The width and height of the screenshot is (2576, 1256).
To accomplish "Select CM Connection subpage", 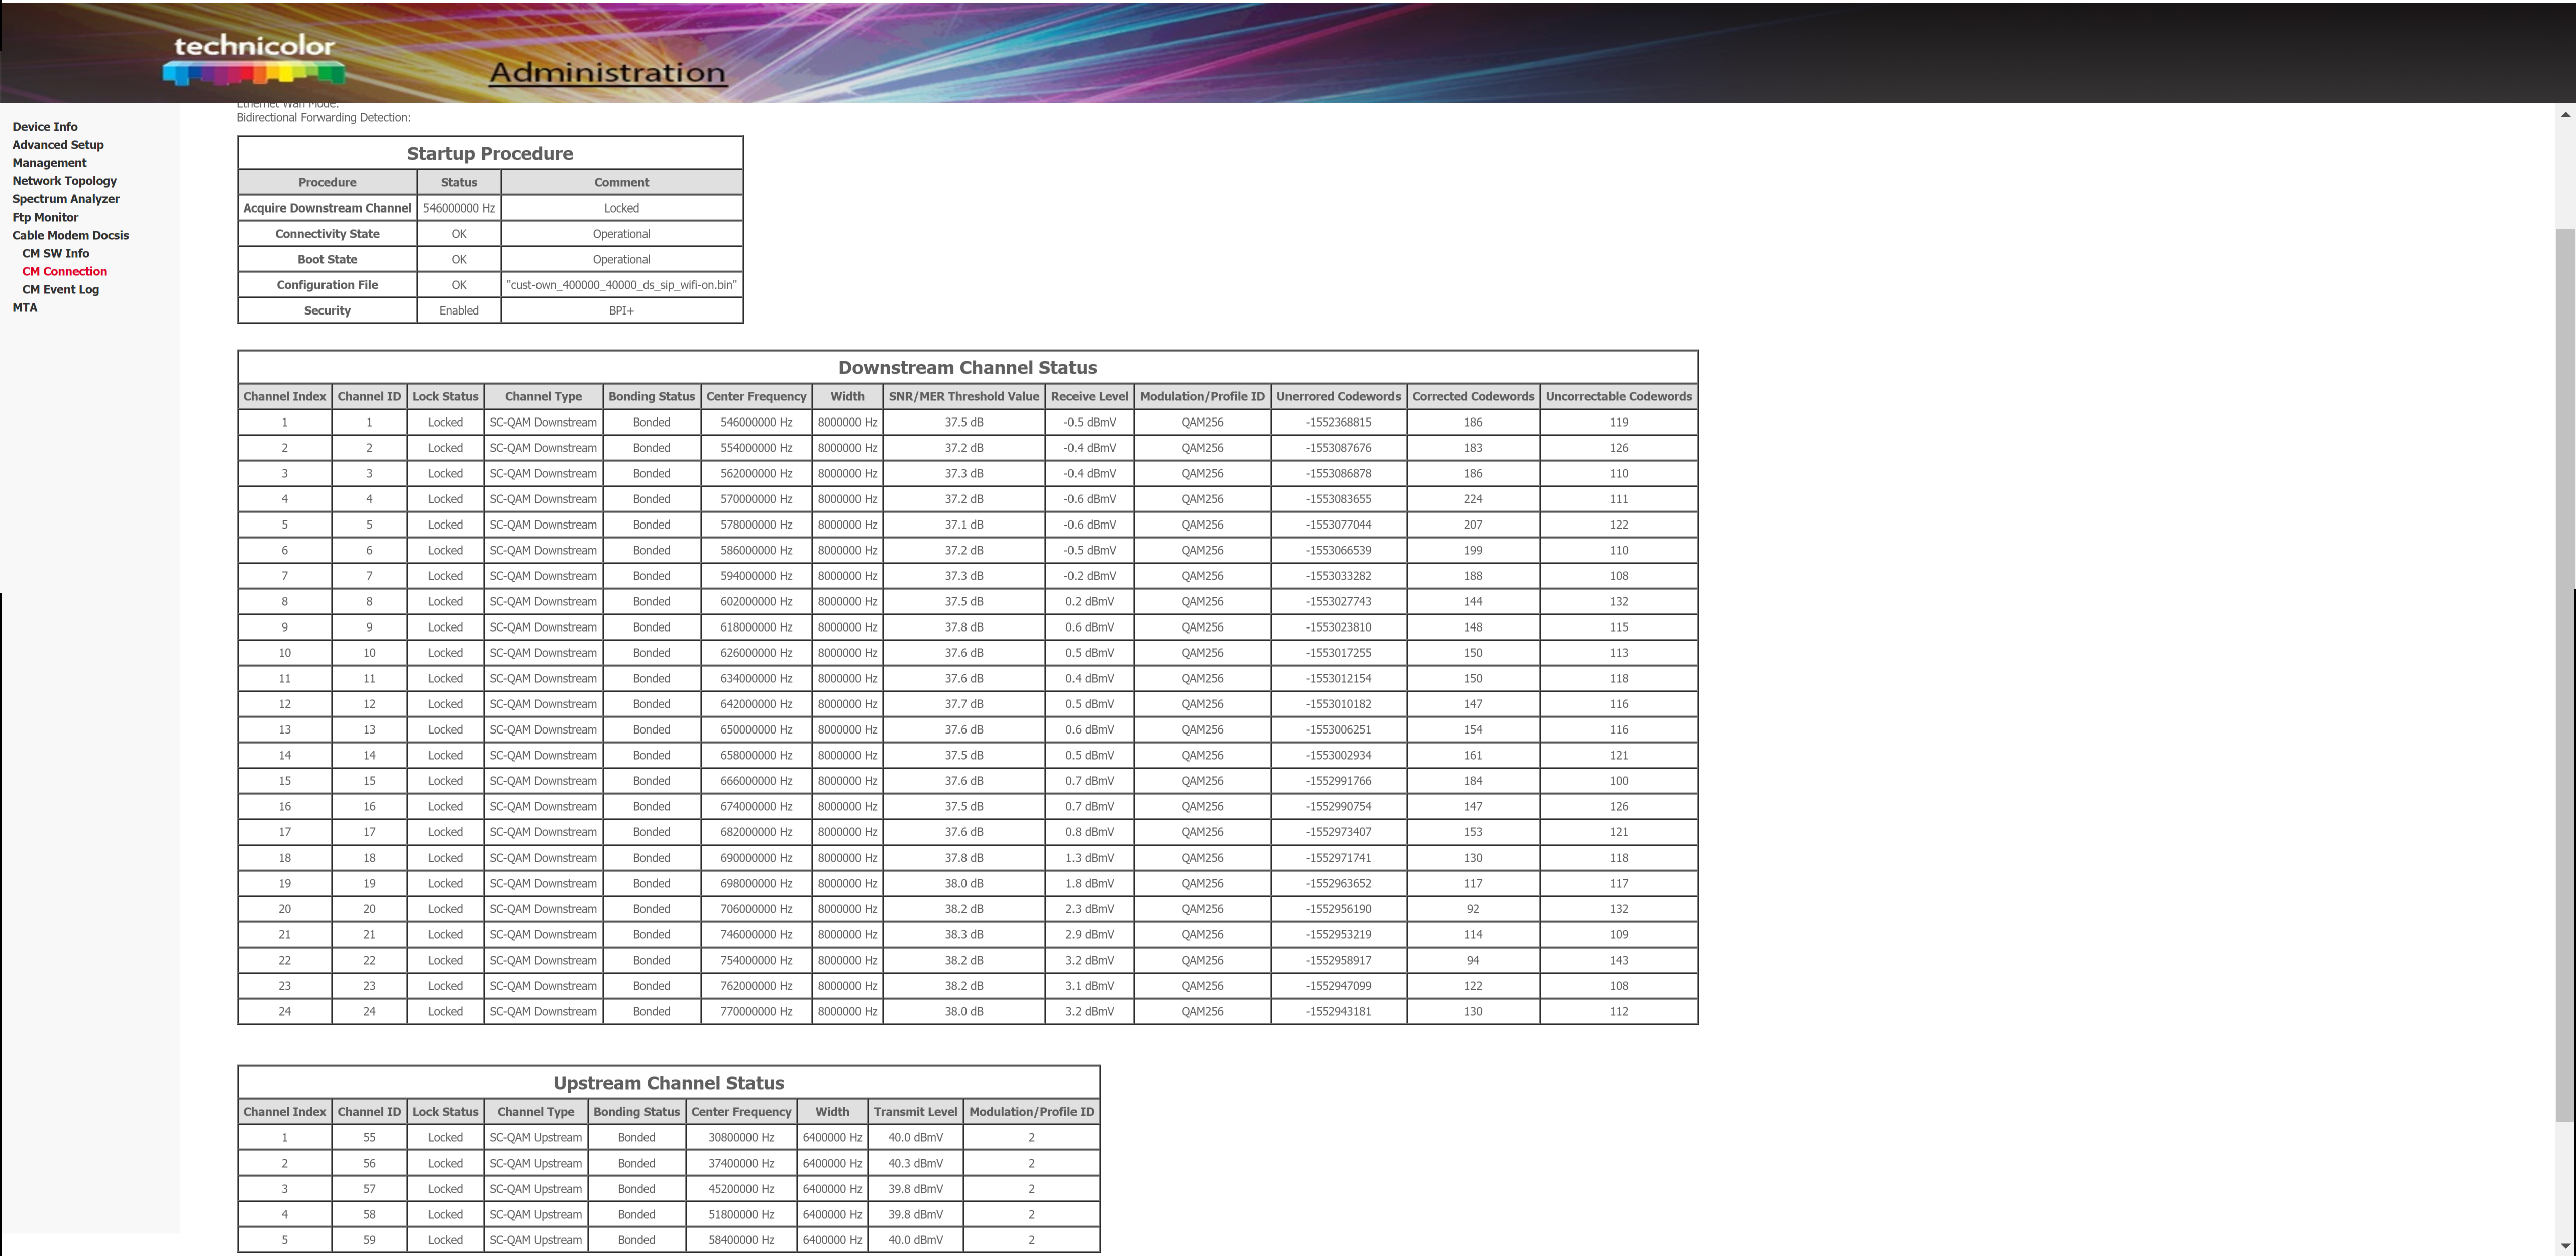I will tap(65, 271).
